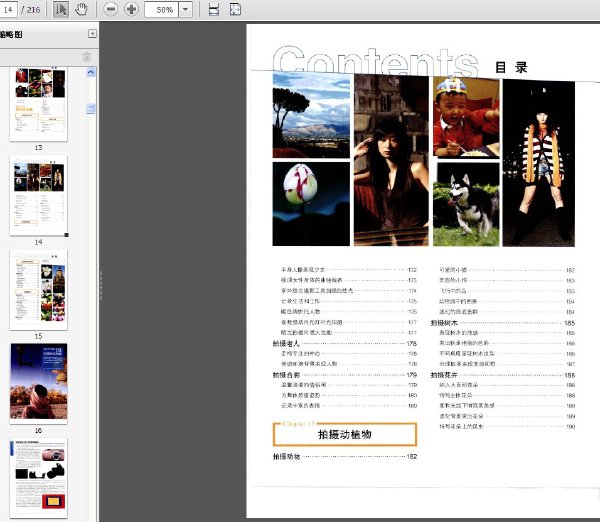The height and width of the screenshot is (522, 600).
Task: Click the thumbnail panel trash icon
Action: [87, 57]
